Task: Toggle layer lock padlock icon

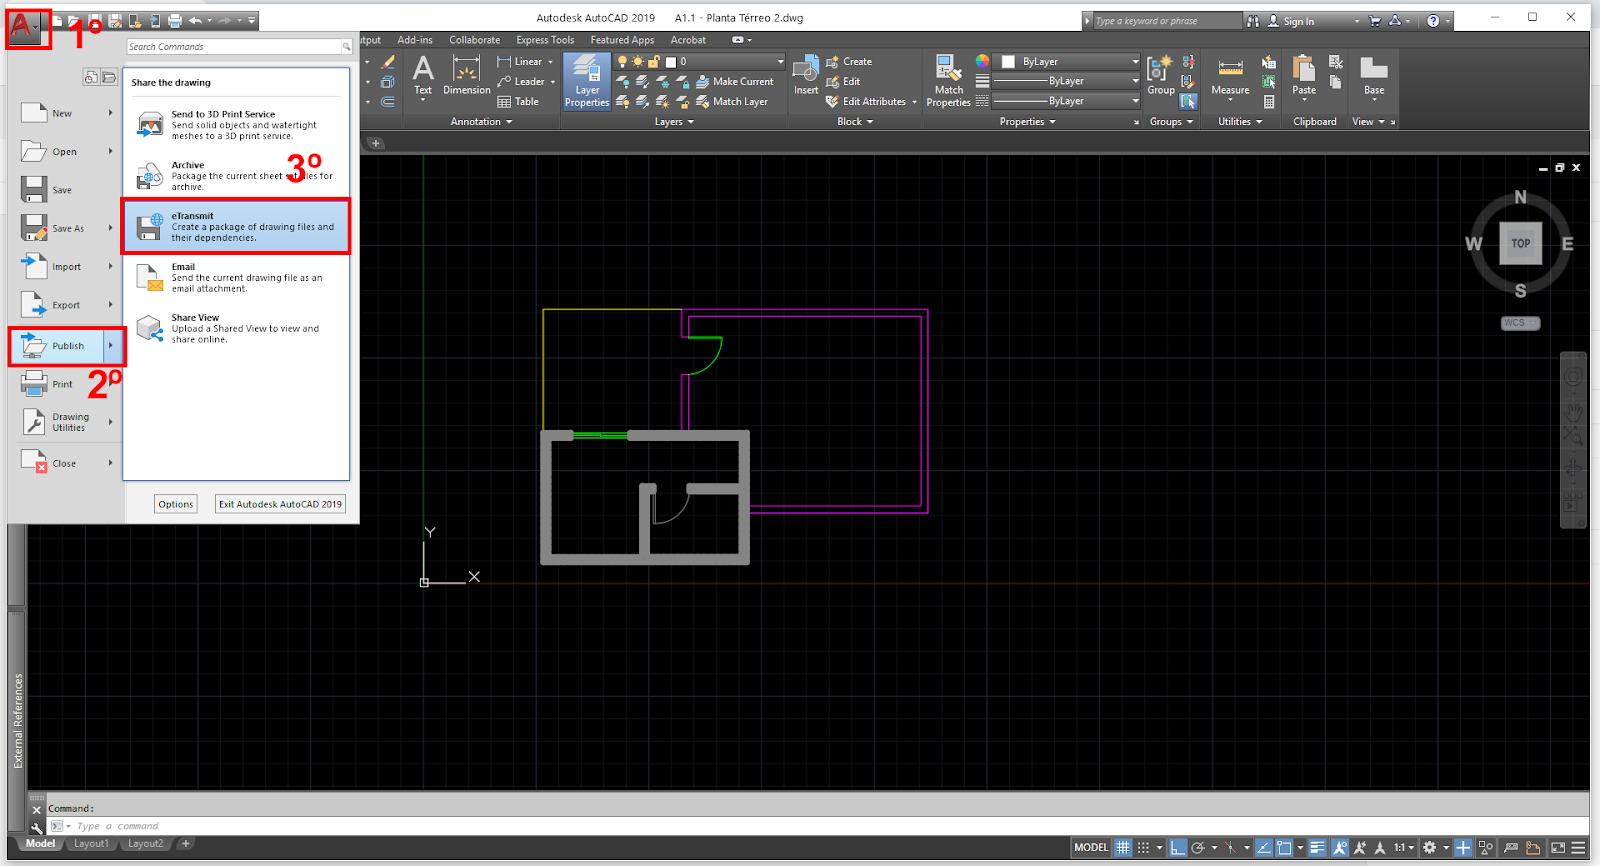Action: pyautogui.click(x=653, y=62)
